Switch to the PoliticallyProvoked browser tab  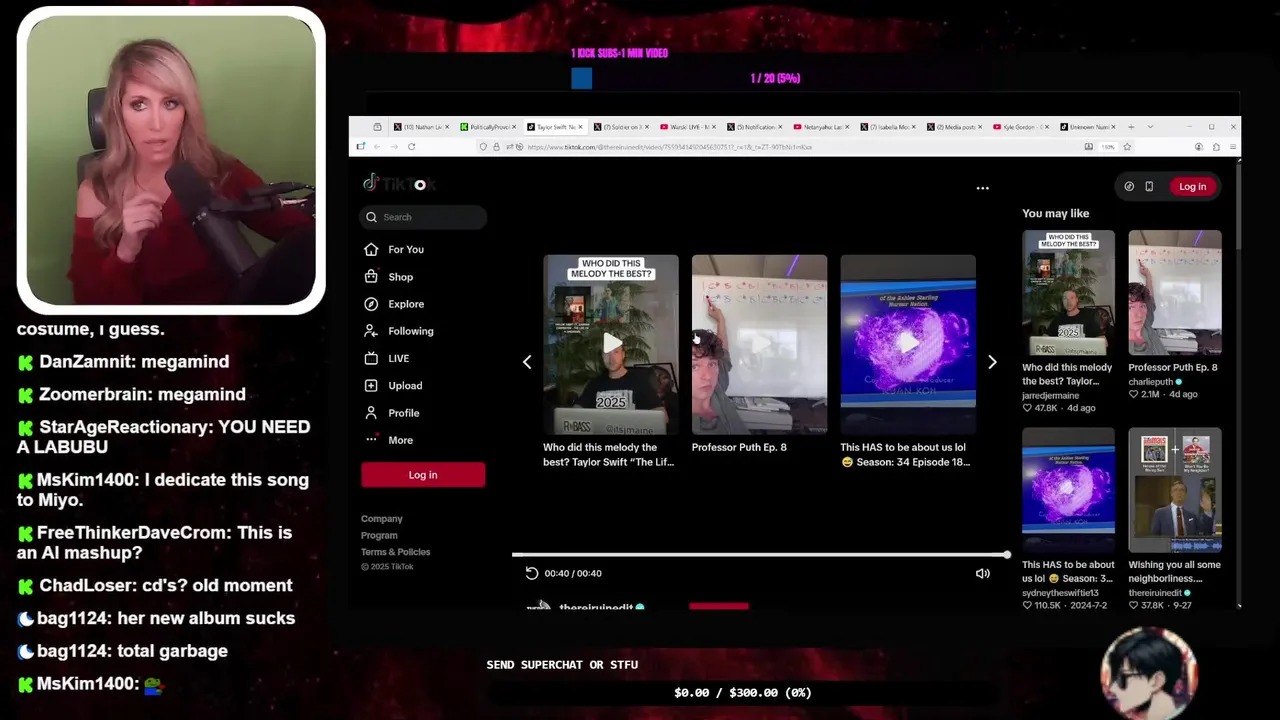[x=488, y=127]
